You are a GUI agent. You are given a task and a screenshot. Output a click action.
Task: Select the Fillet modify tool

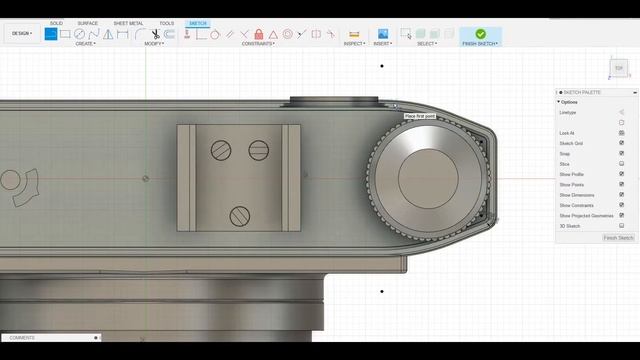point(140,34)
